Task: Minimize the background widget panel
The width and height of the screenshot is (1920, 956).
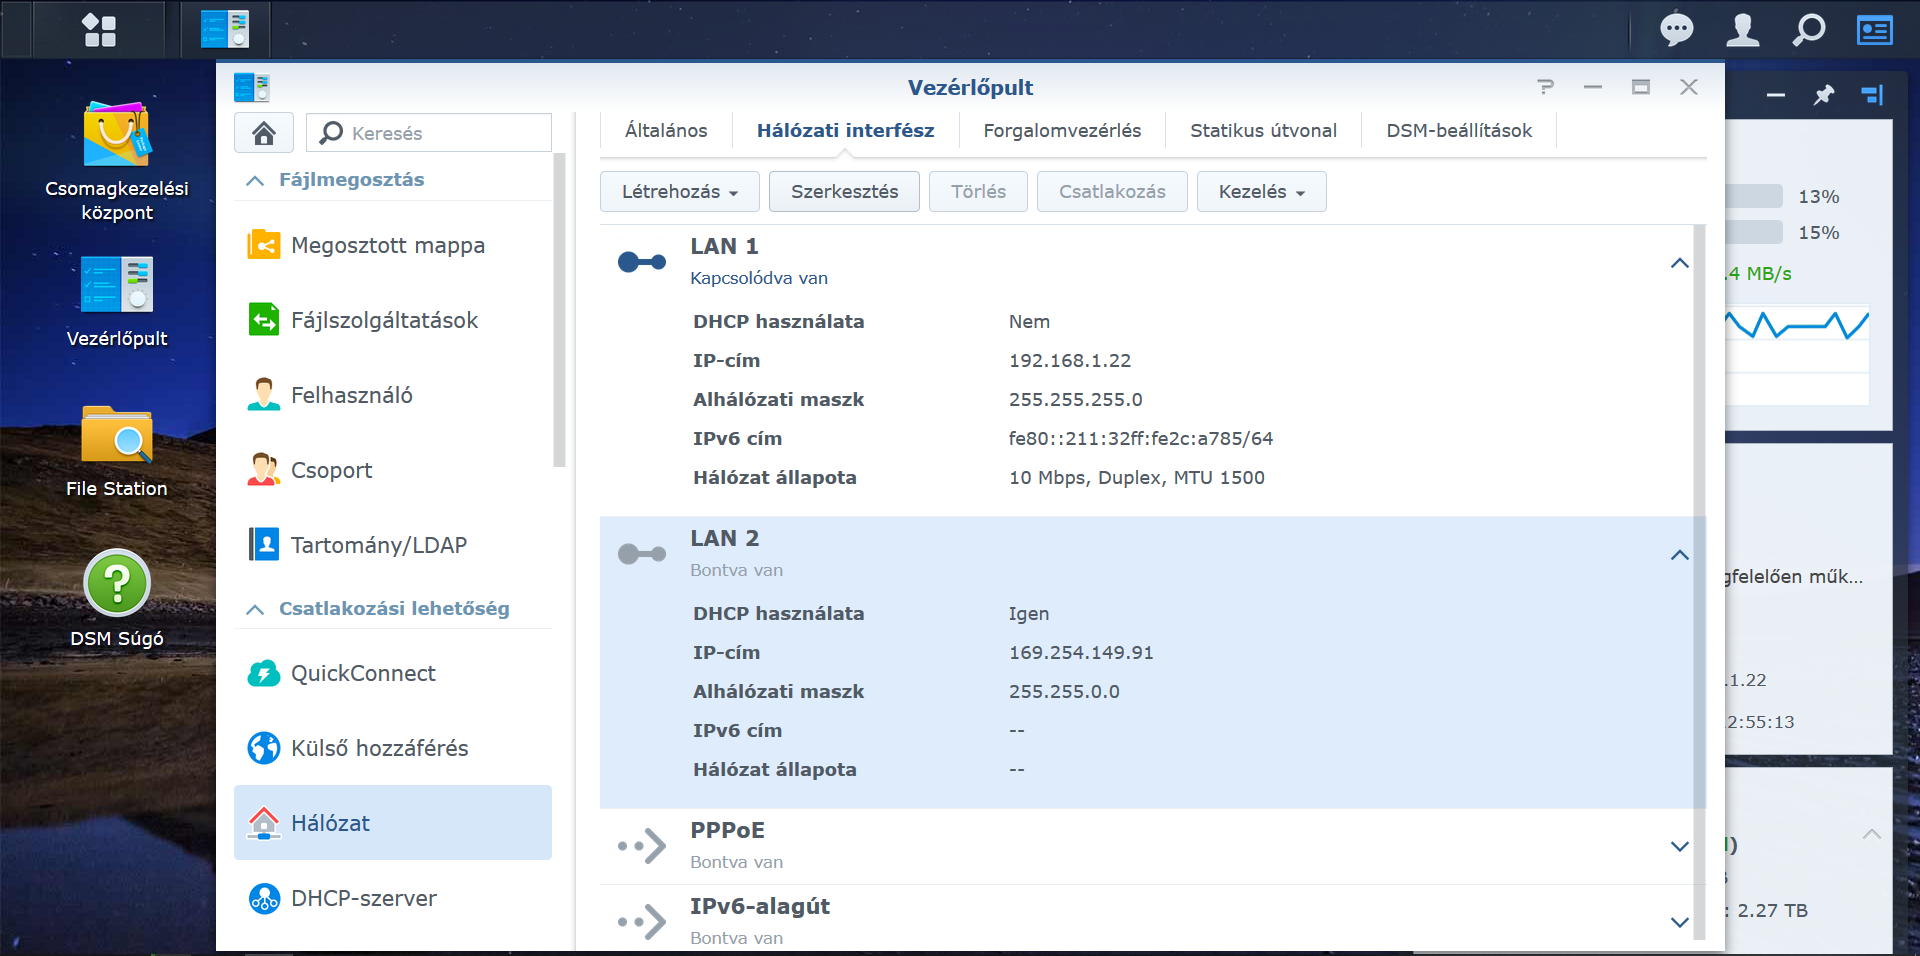Action: click(1776, 95)
